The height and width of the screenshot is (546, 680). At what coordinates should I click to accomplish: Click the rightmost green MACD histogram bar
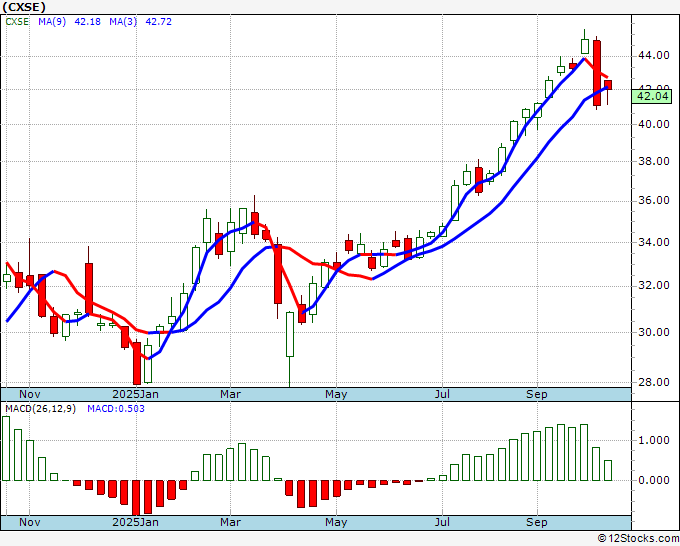click(608, 470)
